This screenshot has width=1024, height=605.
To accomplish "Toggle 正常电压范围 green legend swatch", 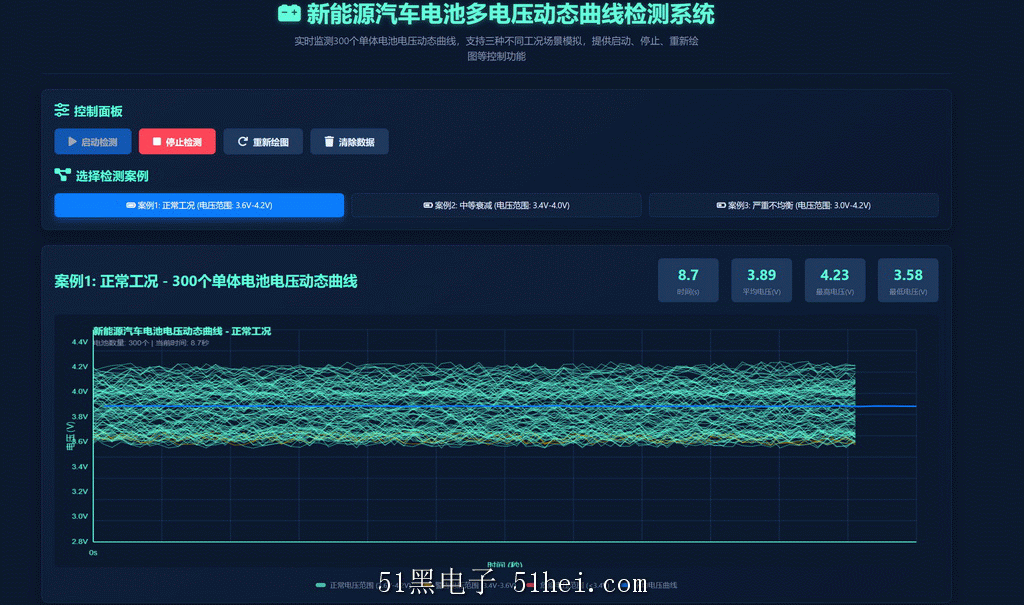I will tap(321, 585).
